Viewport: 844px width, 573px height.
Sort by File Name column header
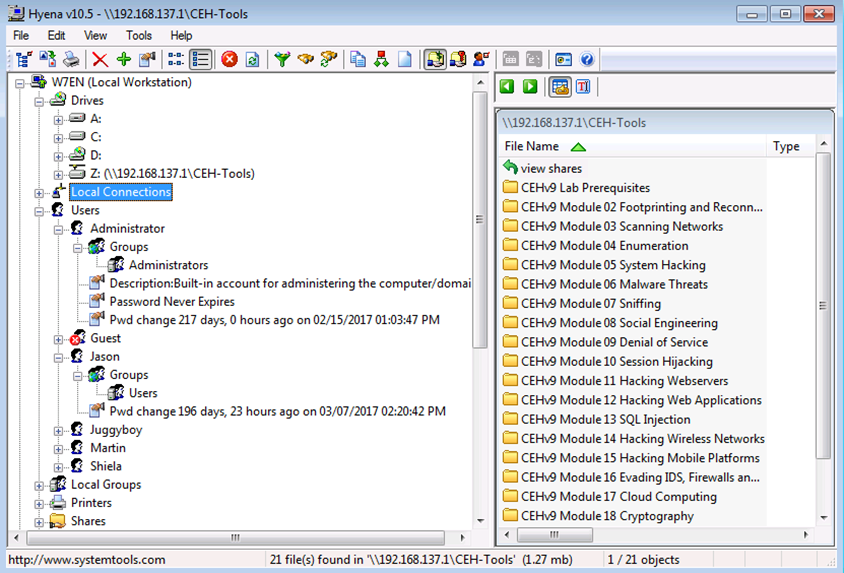632,146
